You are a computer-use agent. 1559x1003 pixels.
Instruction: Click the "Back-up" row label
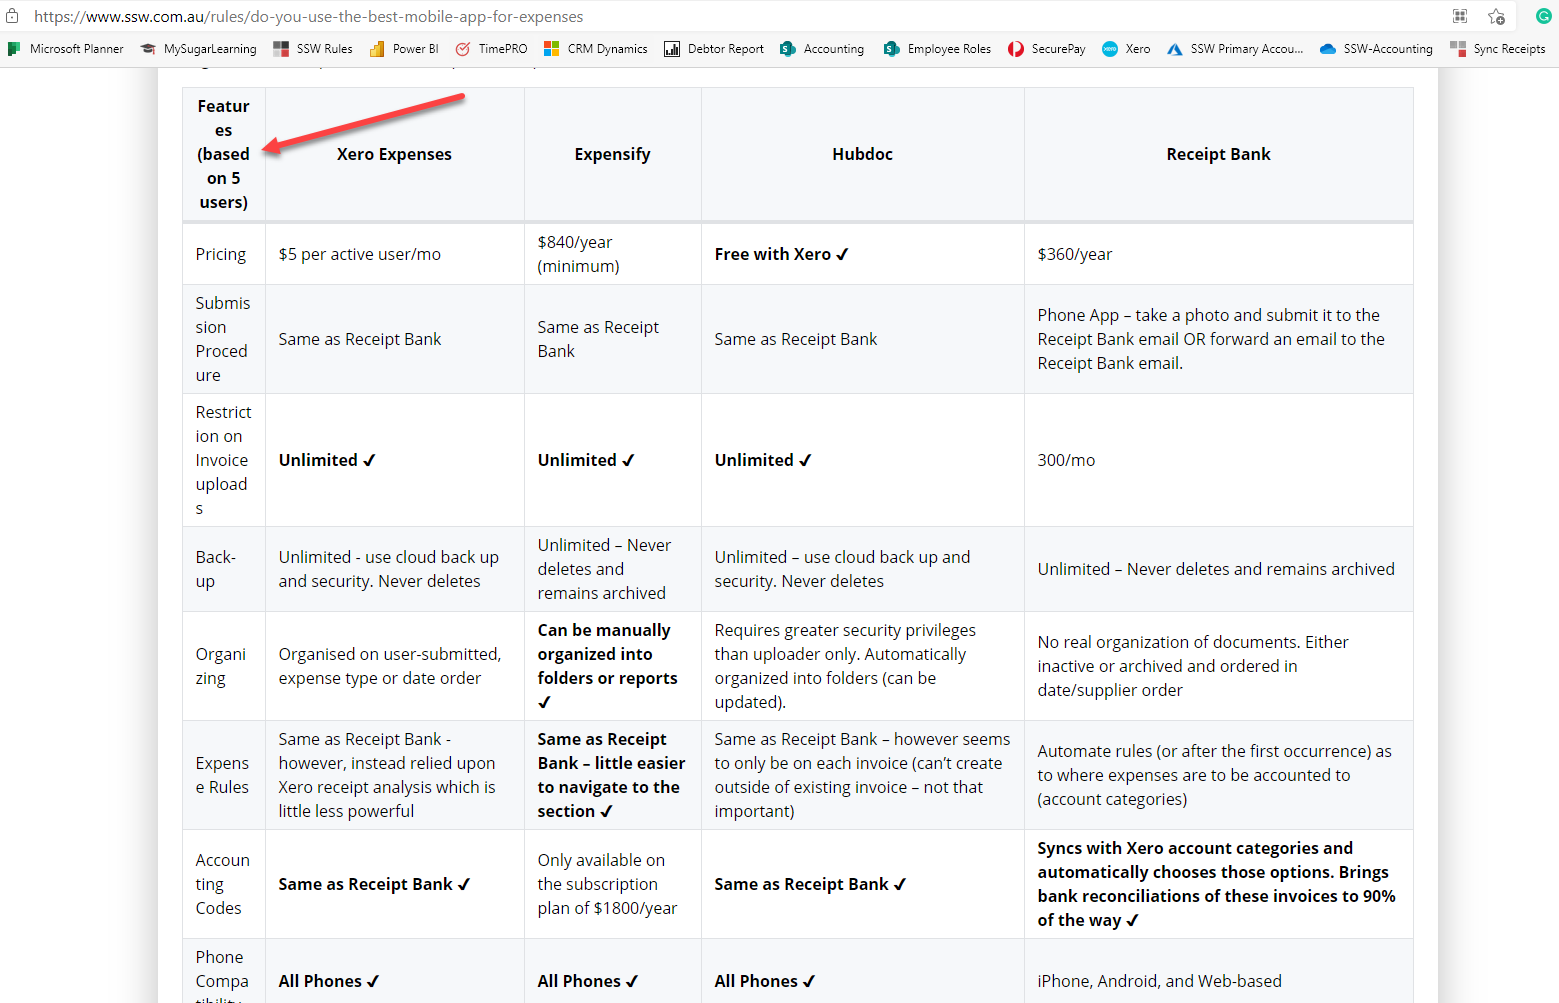(x=224, y=569)
